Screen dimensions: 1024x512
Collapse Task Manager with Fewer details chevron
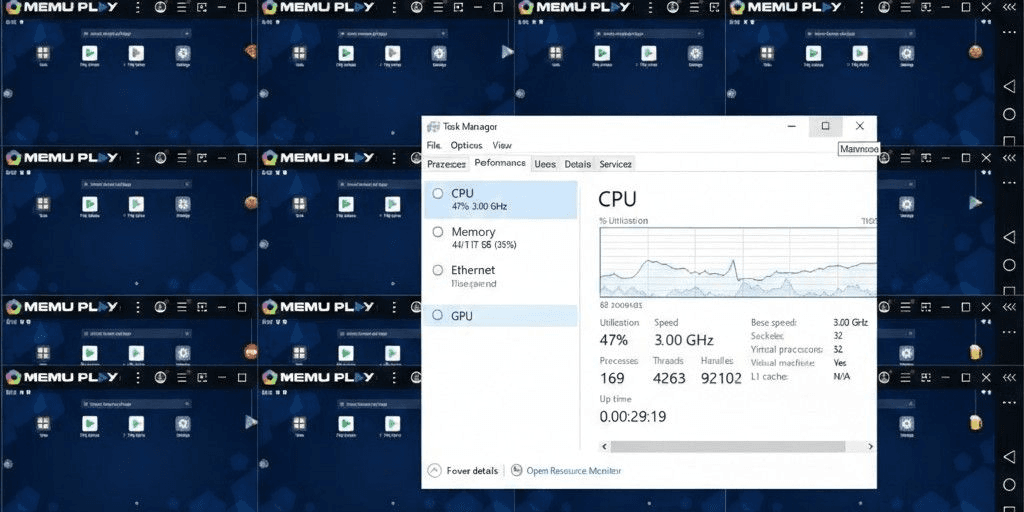434,470
